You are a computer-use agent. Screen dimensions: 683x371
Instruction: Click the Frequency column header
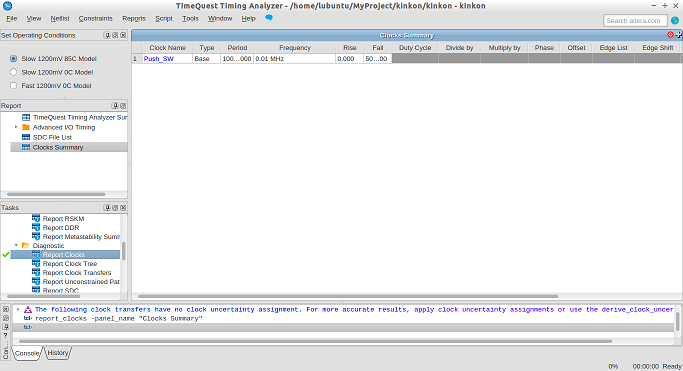[295, 48]
